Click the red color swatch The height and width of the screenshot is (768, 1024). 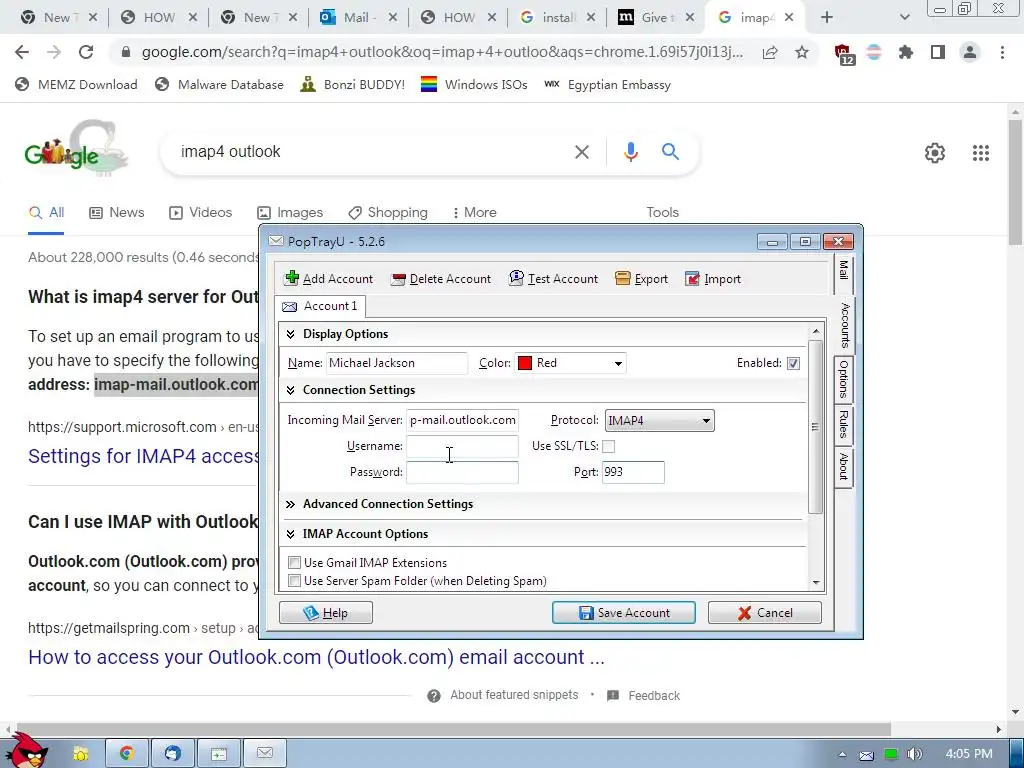pyautogui.click(x=524, y=363)
